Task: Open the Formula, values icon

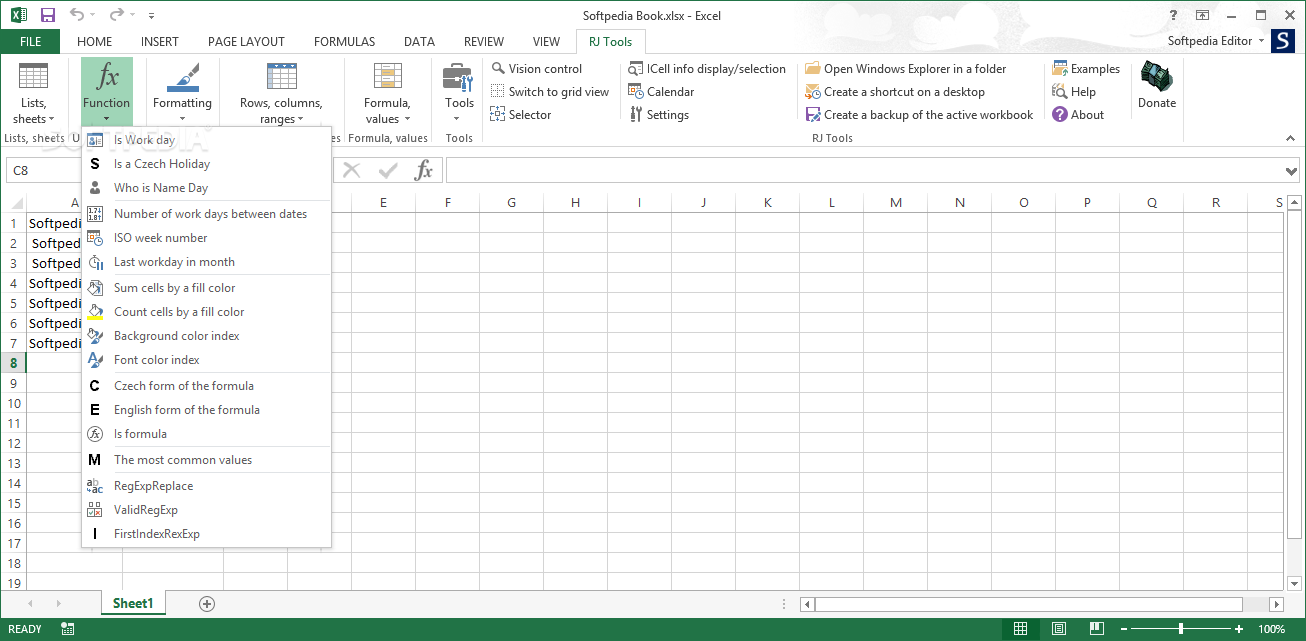Action: click(387, 93)
